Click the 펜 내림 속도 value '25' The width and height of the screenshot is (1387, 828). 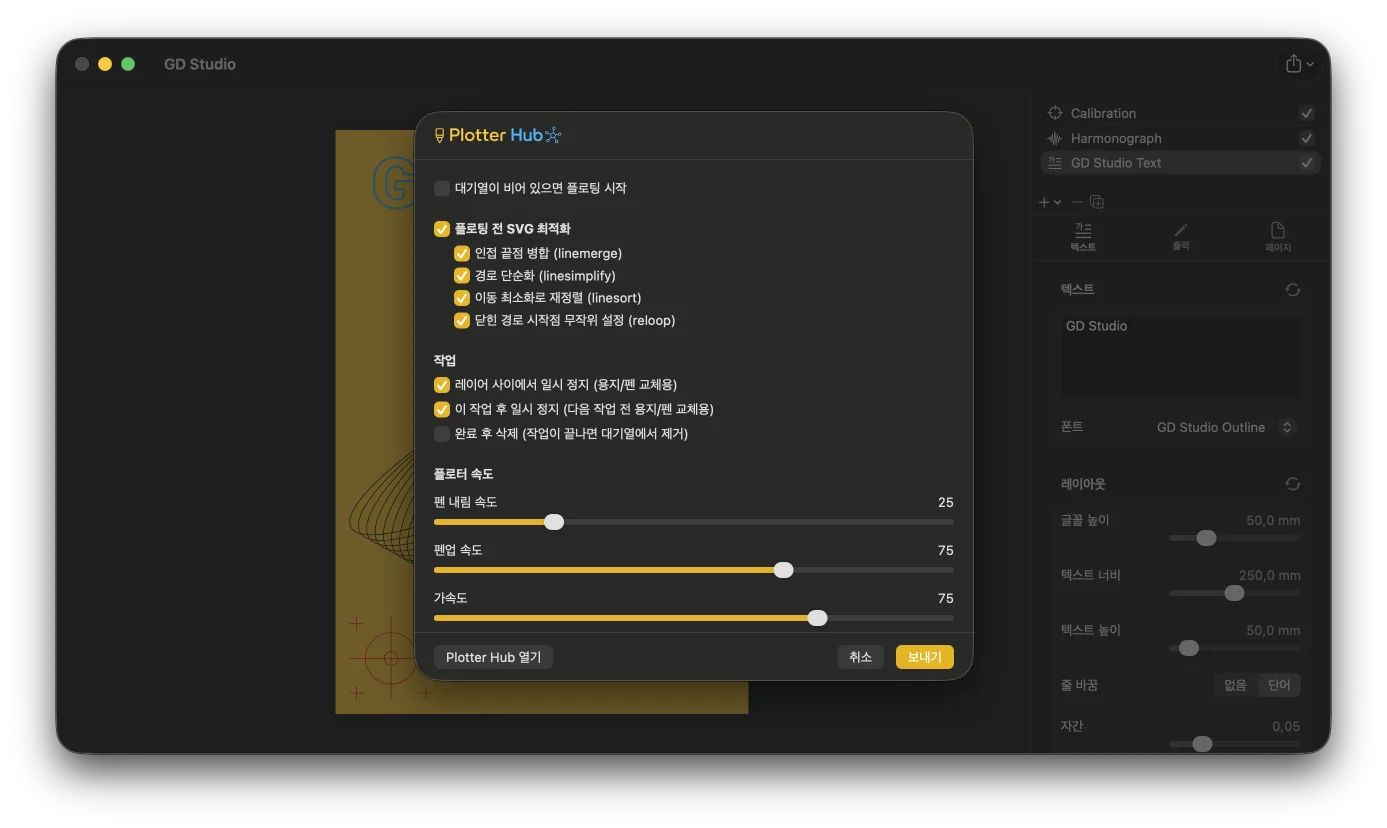[x=946, y=502]
